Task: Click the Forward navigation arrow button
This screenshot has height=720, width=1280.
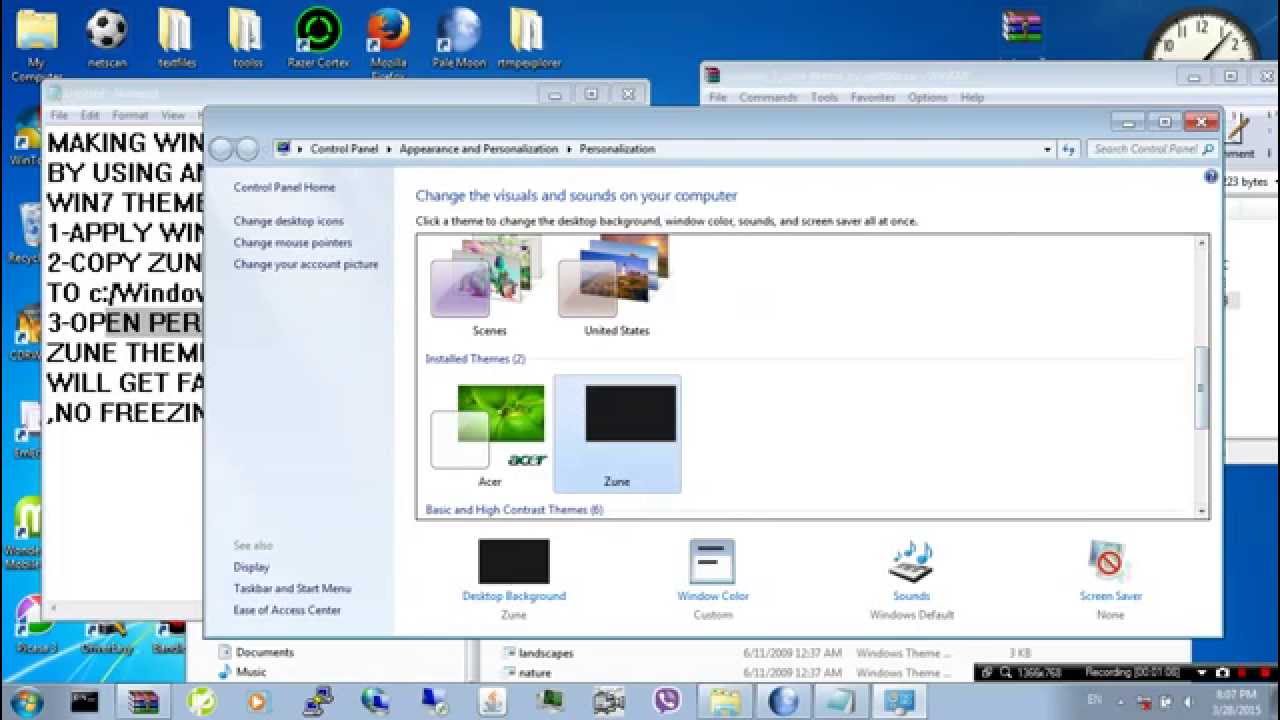Action: pos(247,149)
